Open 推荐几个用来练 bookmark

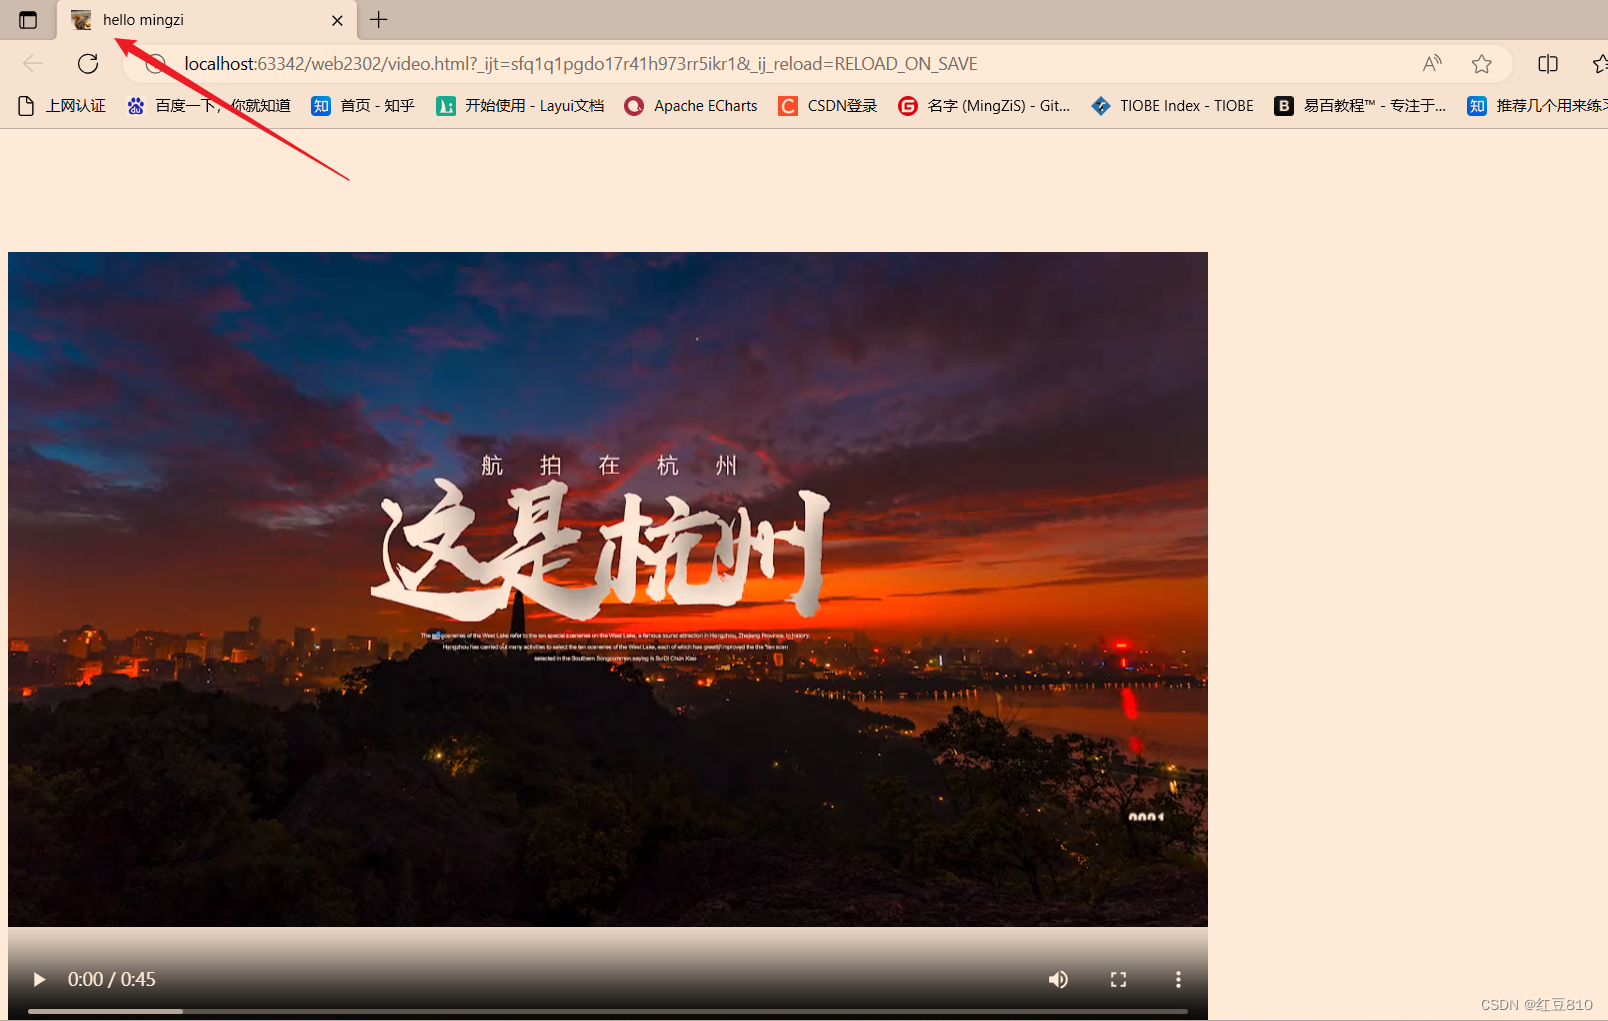1537,106
